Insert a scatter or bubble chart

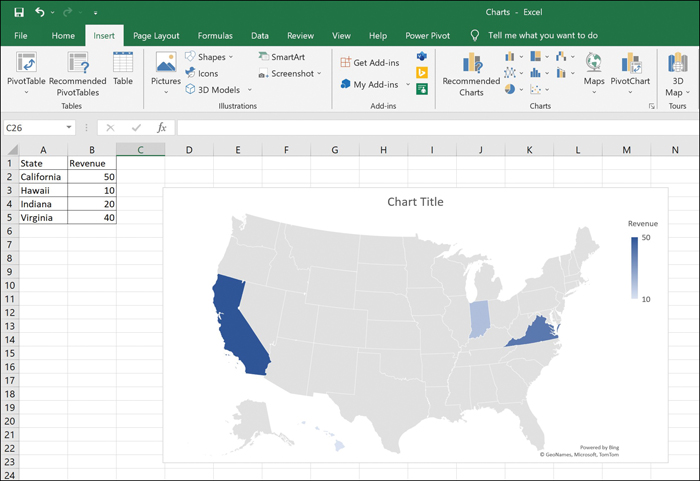point(535,89)
